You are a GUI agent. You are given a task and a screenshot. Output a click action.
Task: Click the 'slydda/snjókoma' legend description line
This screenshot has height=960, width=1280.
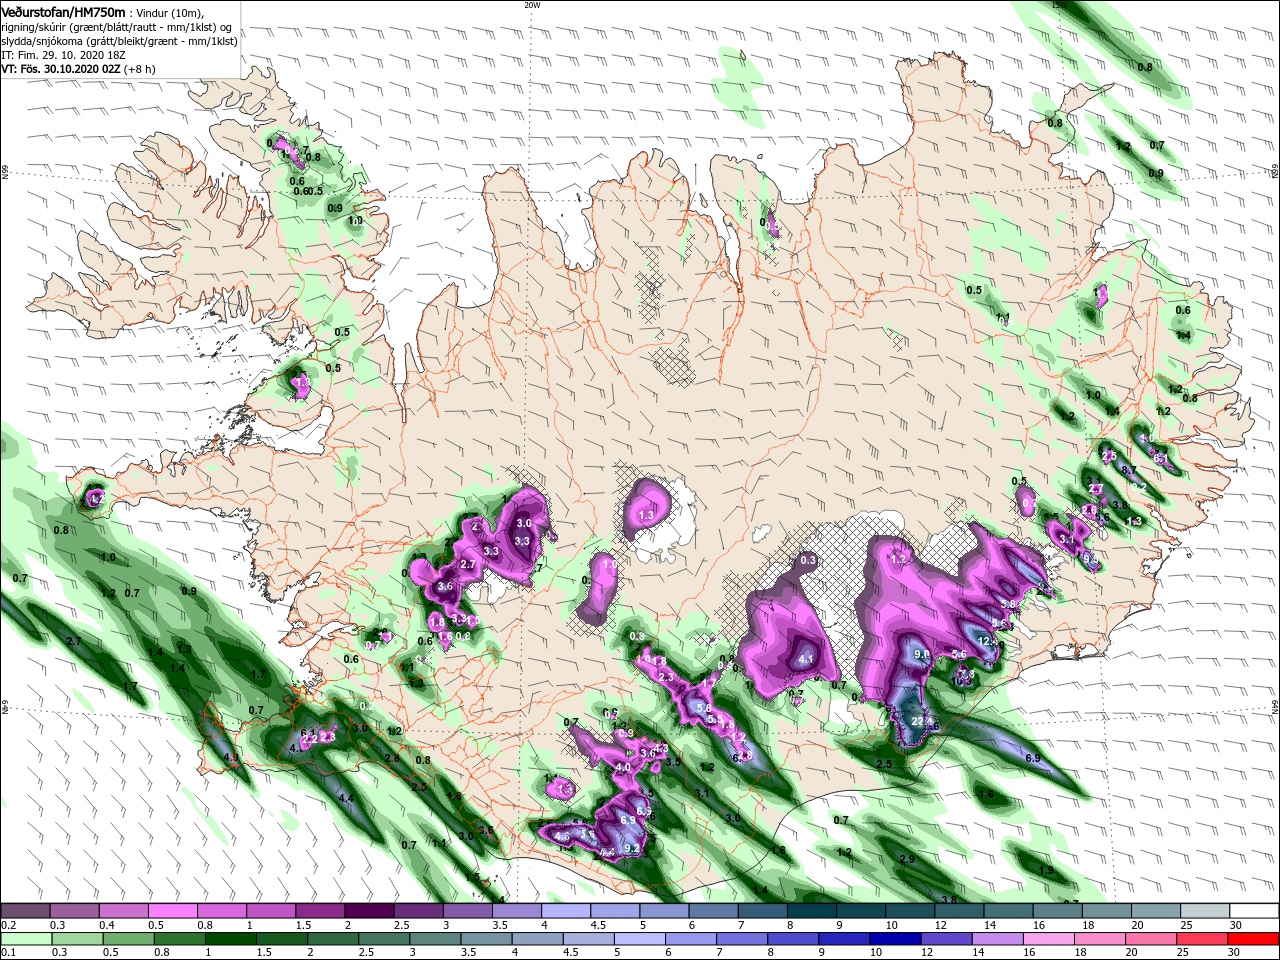(119, 41)
